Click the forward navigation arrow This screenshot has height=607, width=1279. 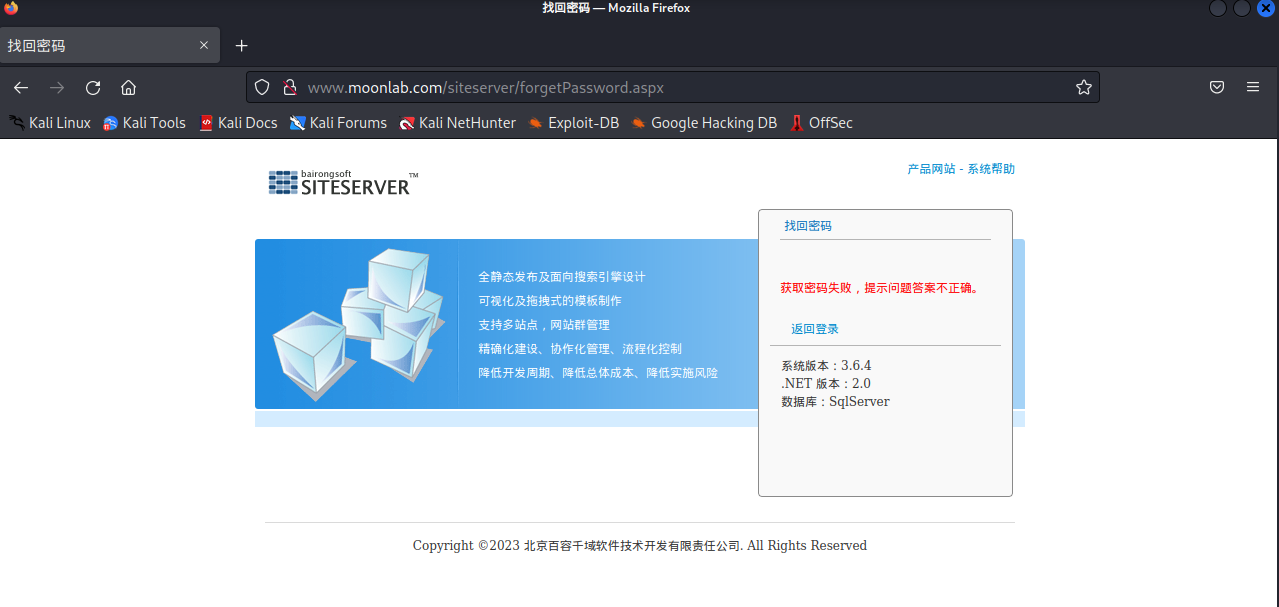(57, 87)
